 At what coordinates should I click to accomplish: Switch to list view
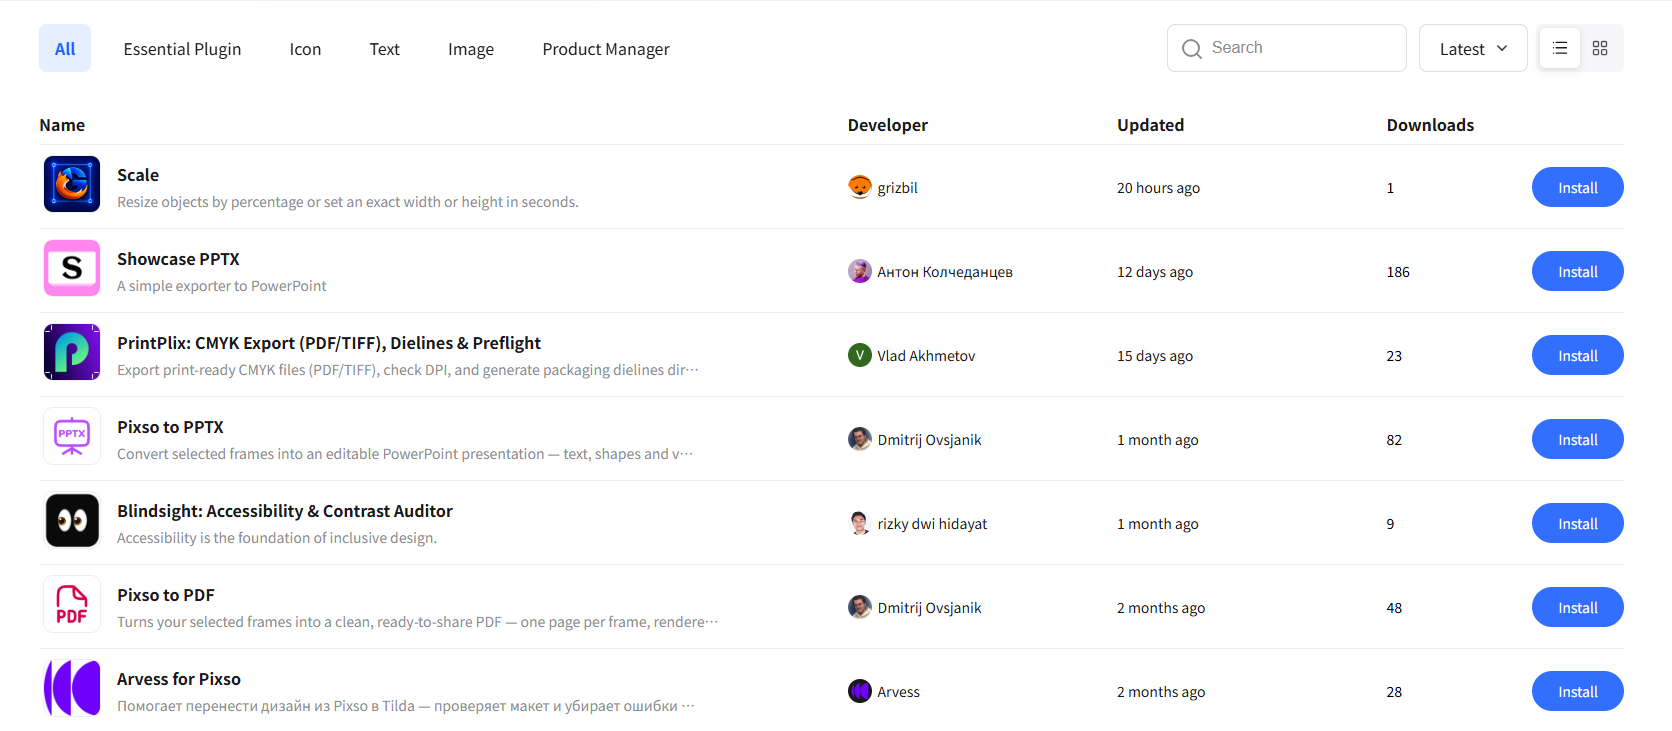(x=1560, y=48)
